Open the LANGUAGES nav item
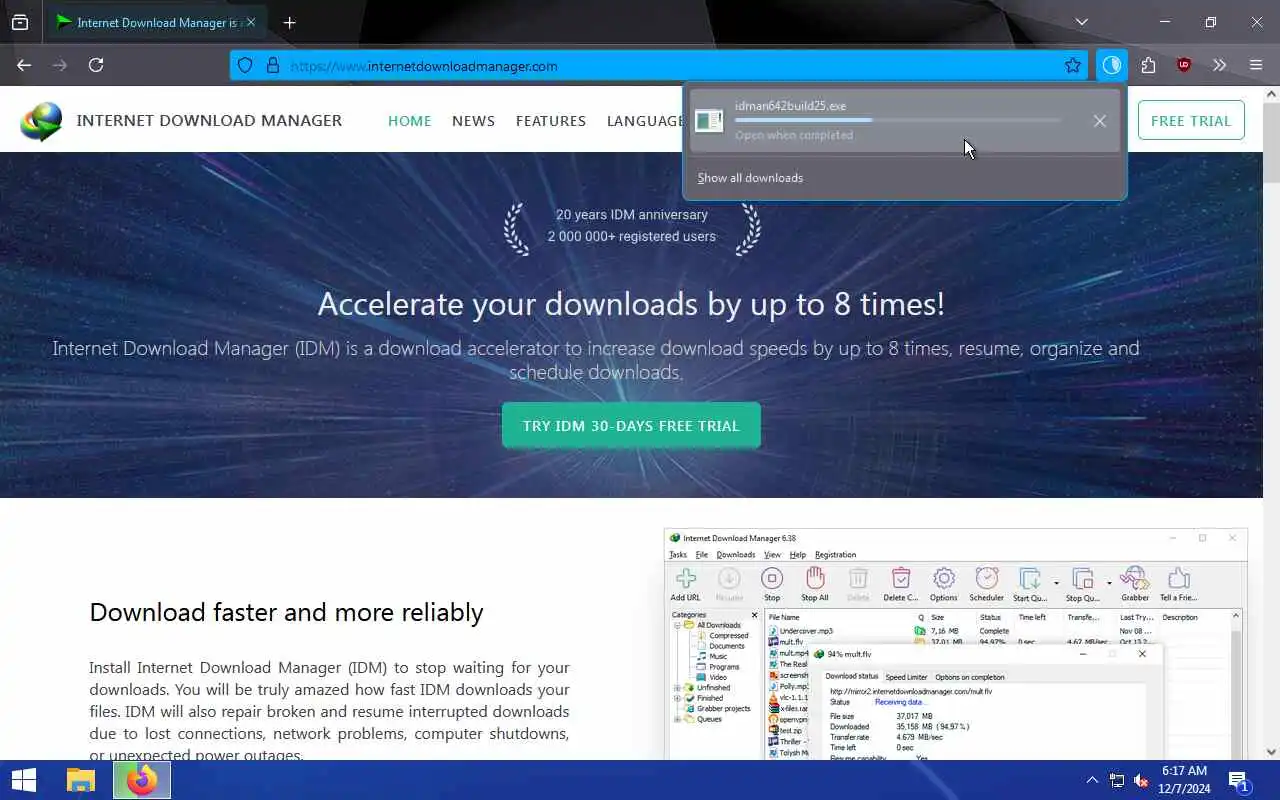This screenshot has height=800, width=1280. coord(645,120)
